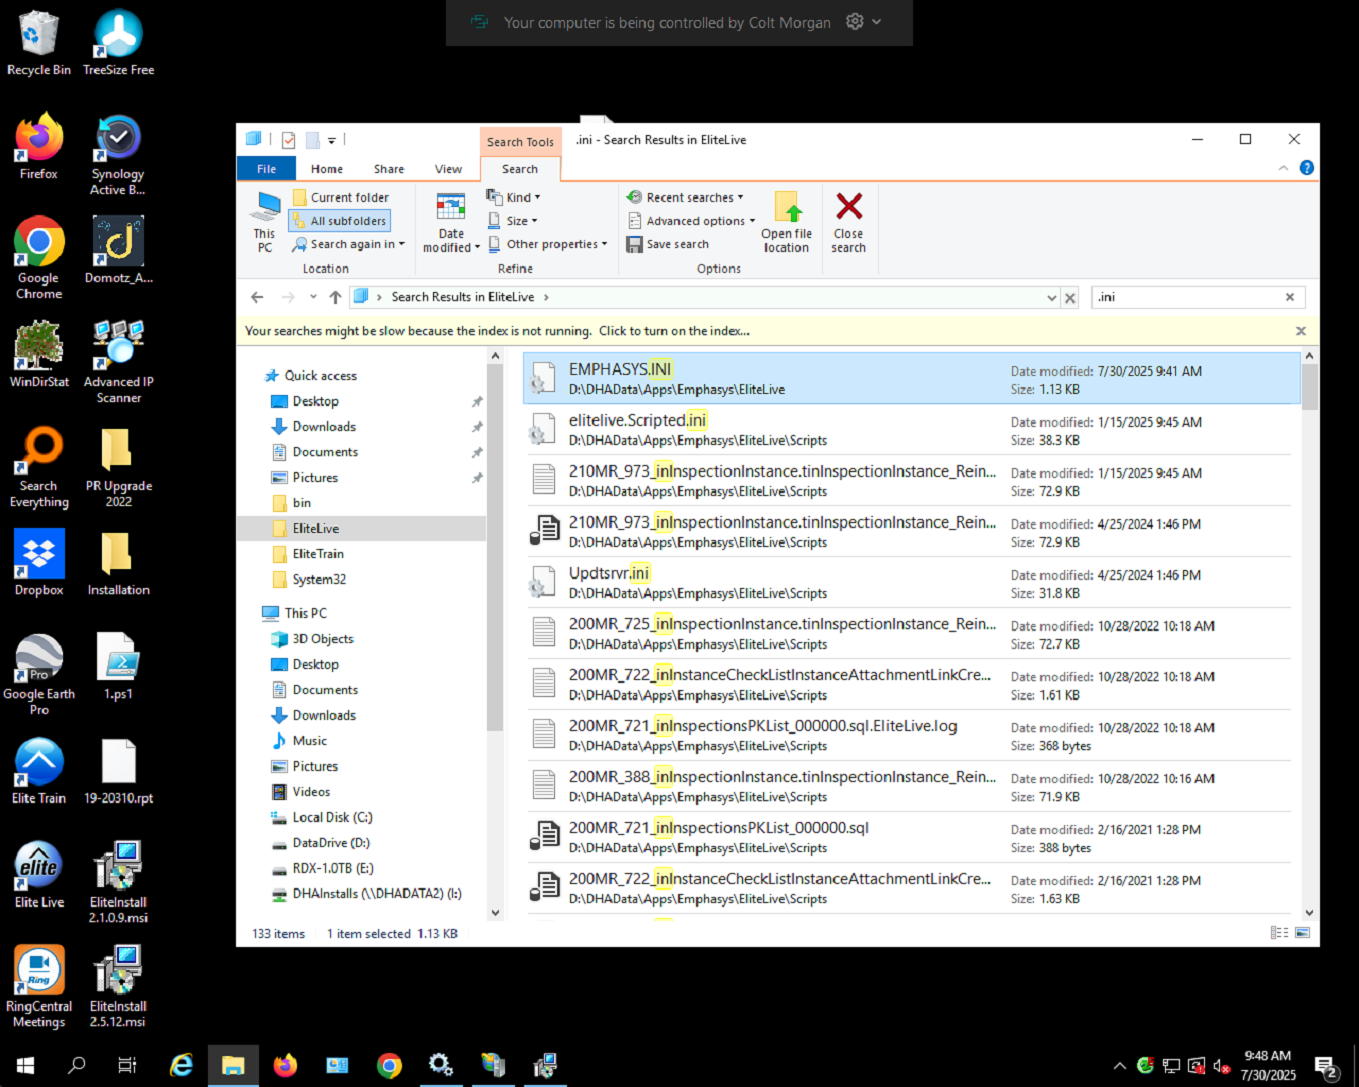Viewport: 1359px width, 1087px height.
Task: Click the Close search red X
Action: 849,221
